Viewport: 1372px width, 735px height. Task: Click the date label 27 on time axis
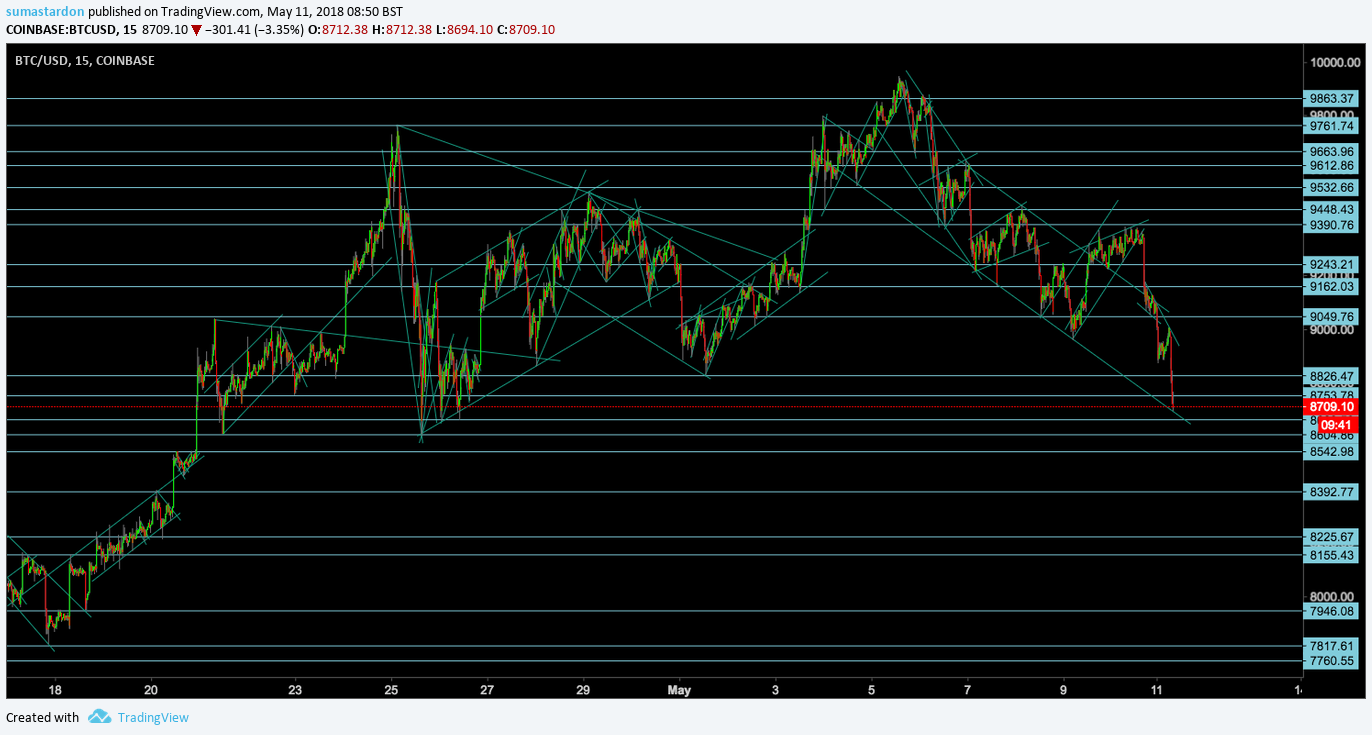(x=487, y=690)
